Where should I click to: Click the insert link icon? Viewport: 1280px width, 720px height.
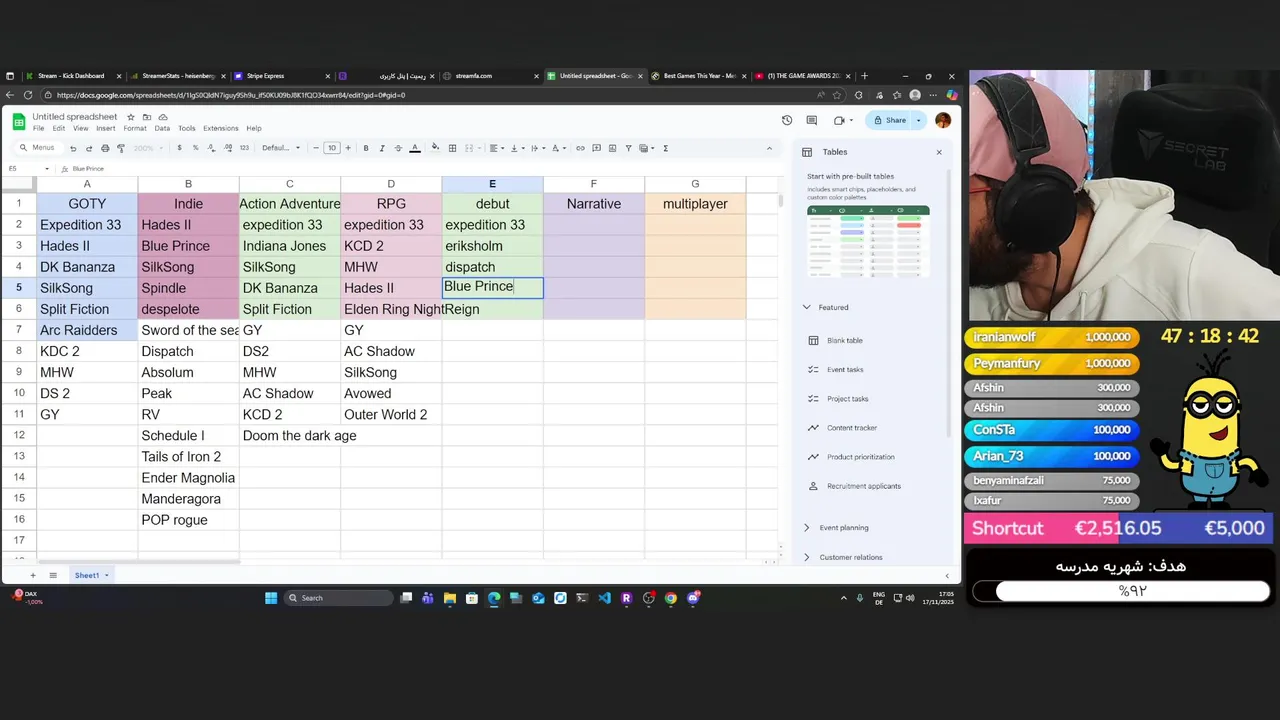click(580, 148)
